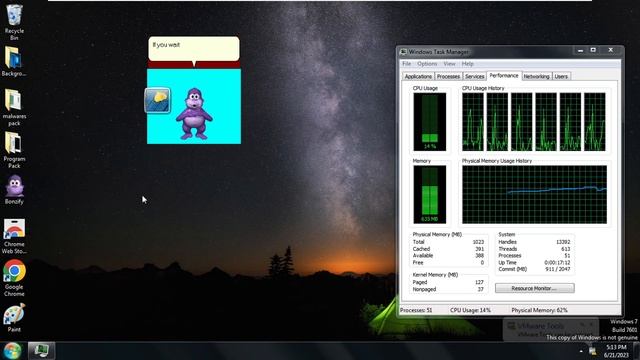The image size is (640, 360).
Task: Click the first CPU Usage History graph
Action: pyautogui.click(x=473, y=122)
